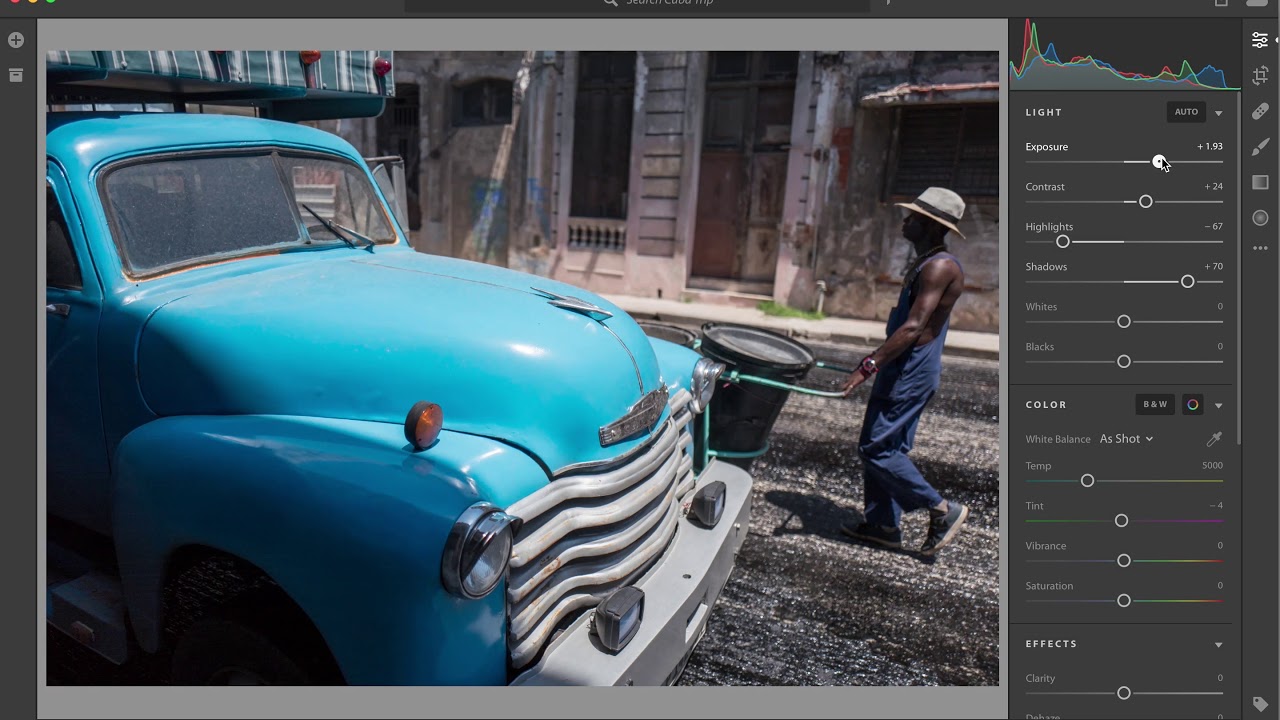The image size is (1280, 720).
Task: Click the Shadows slider handle
Action: 1188,282
